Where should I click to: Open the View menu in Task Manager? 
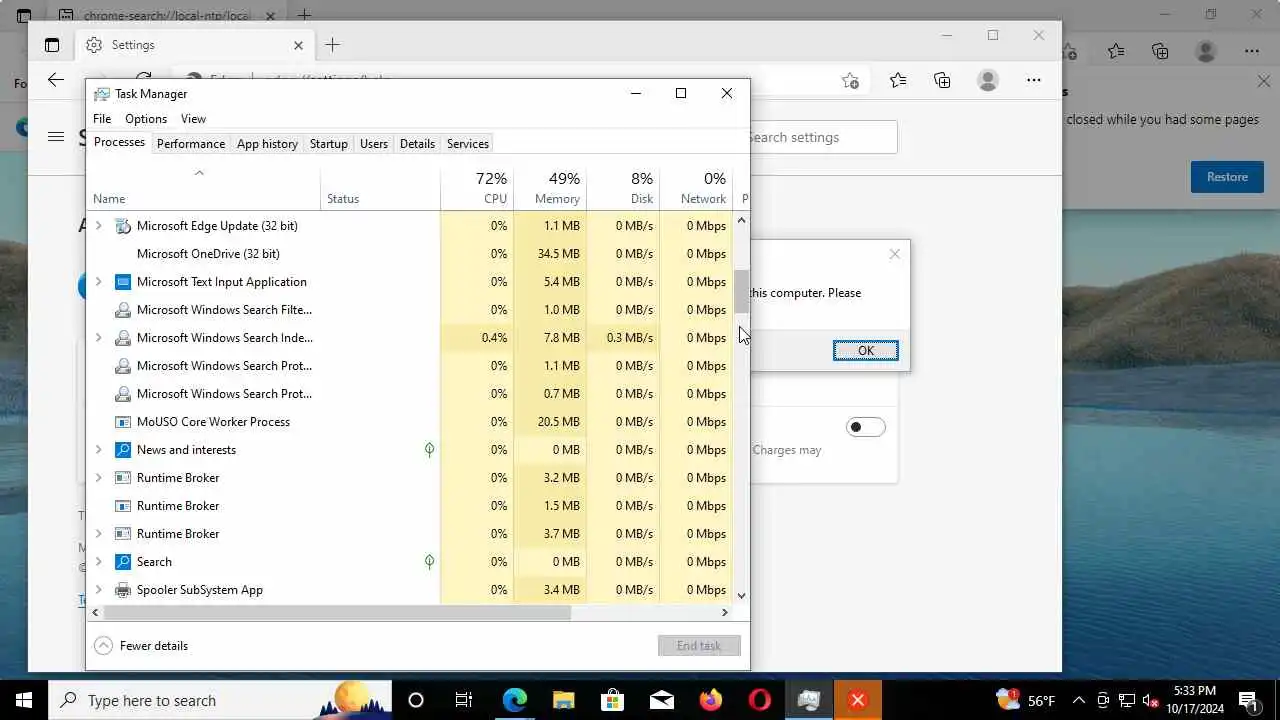click(193, 119)
